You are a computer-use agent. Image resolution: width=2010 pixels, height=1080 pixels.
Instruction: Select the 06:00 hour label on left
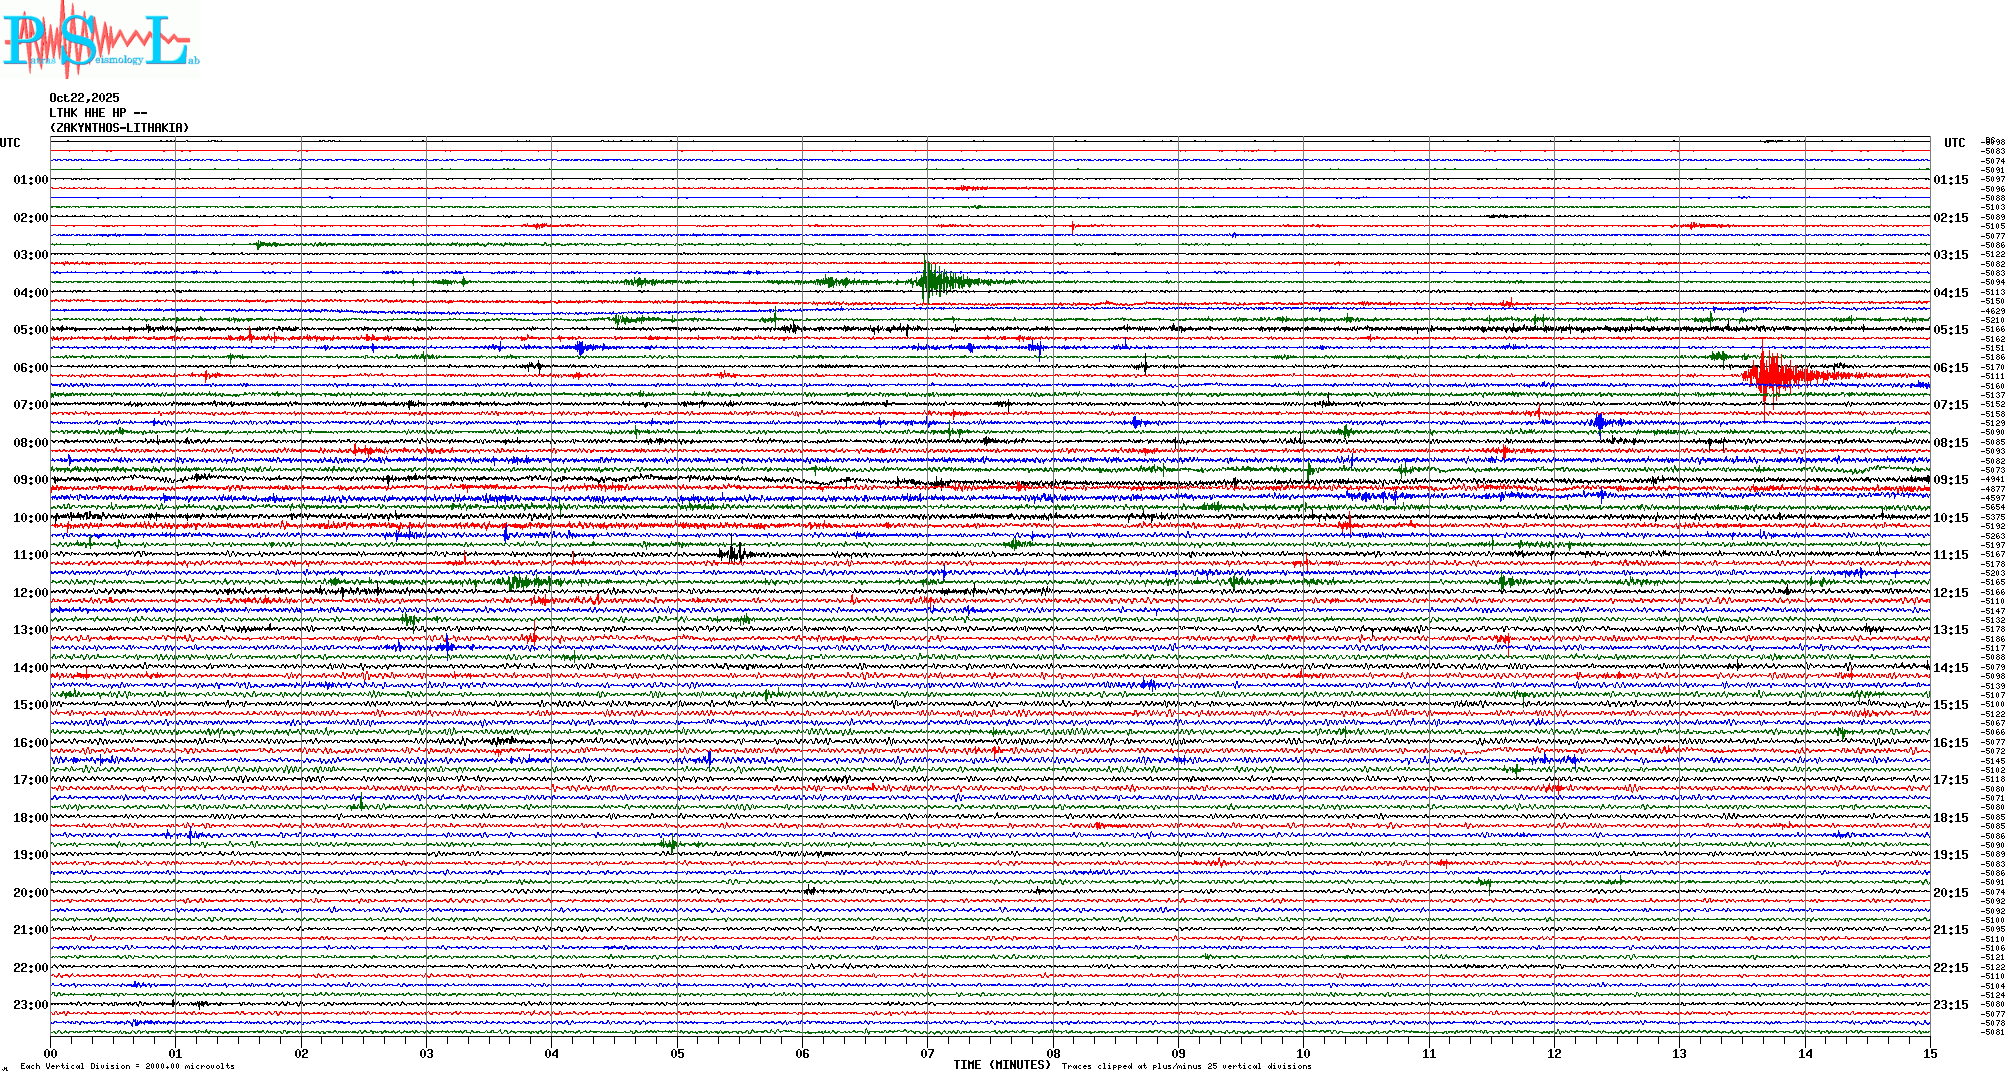coord(30,368)
